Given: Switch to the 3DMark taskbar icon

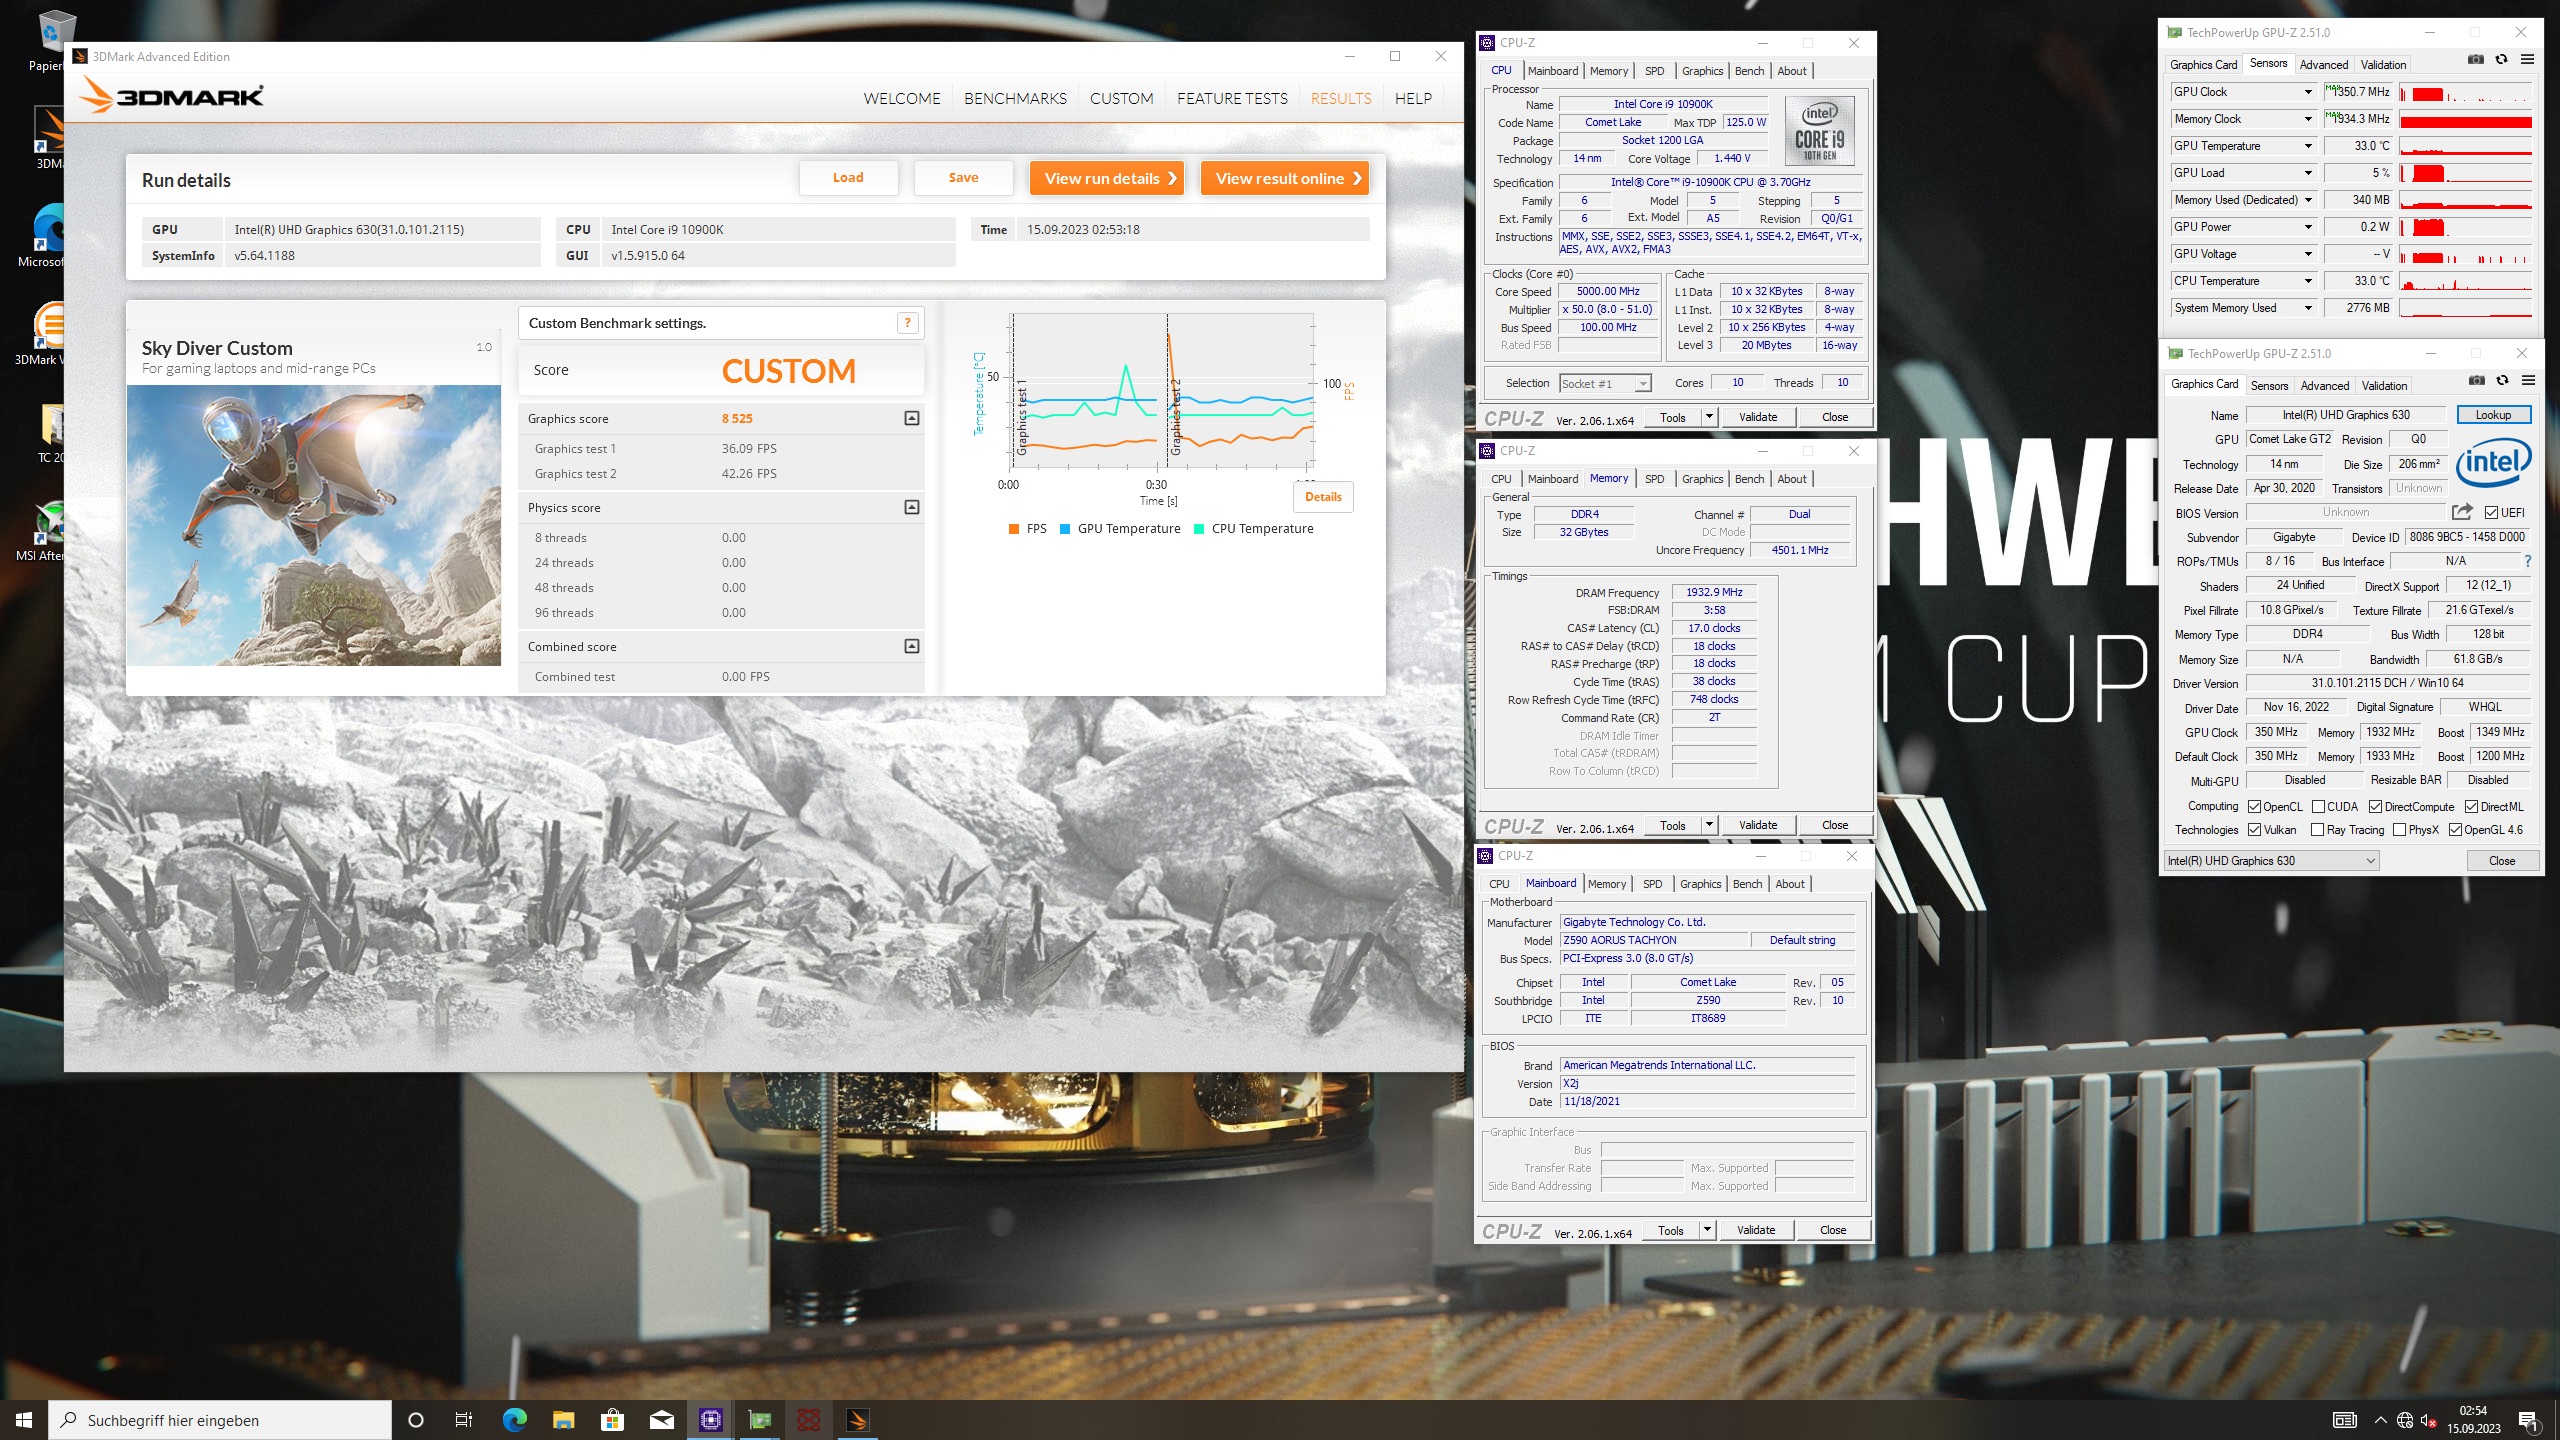Looking at the screenshot, I should [x=858, y=1420].
